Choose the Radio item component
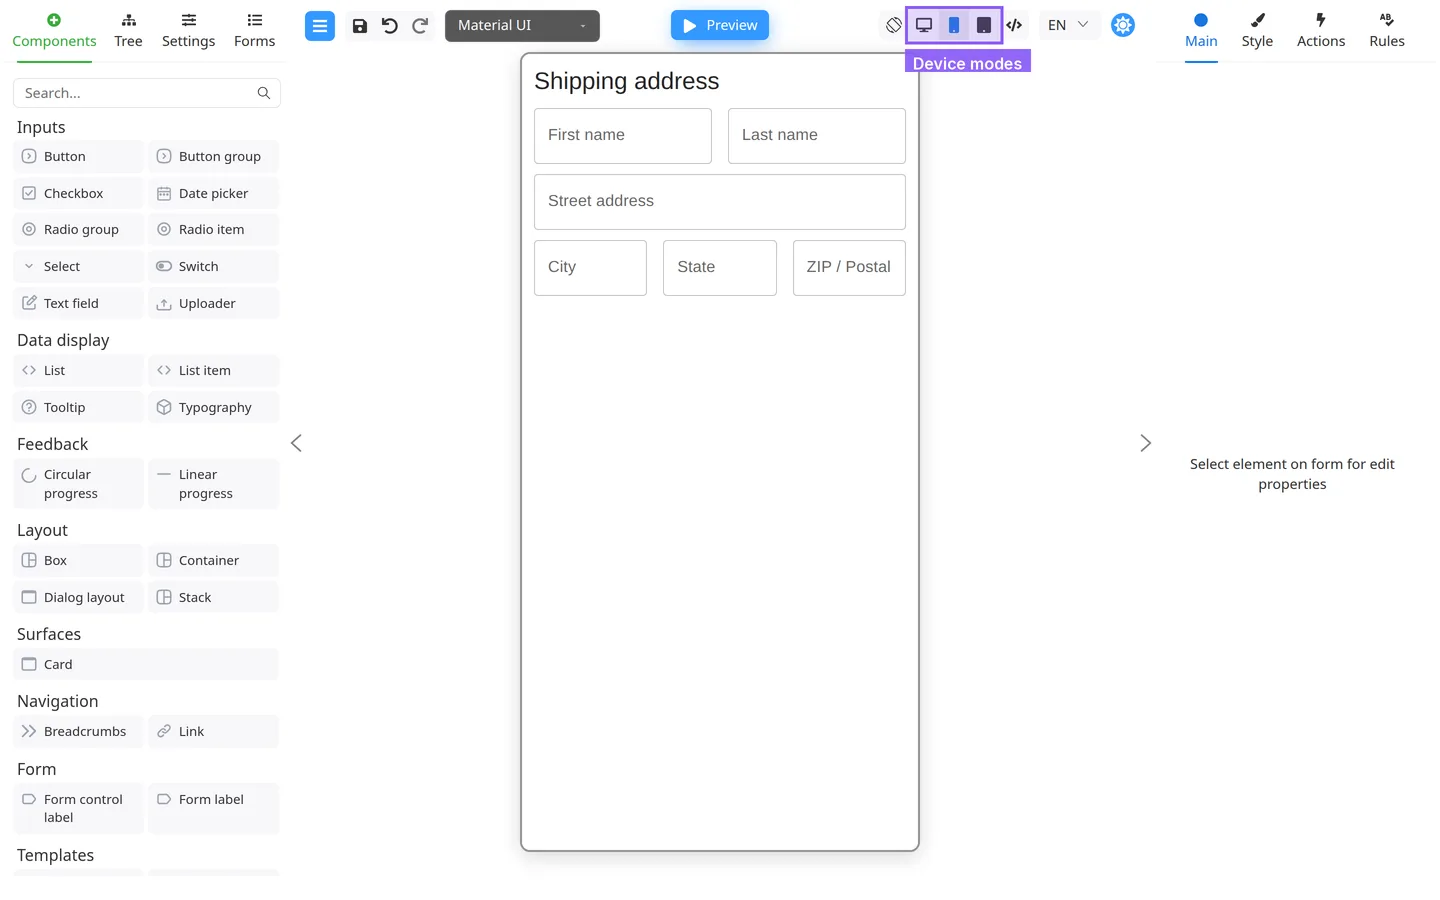 tap(214, 230)
